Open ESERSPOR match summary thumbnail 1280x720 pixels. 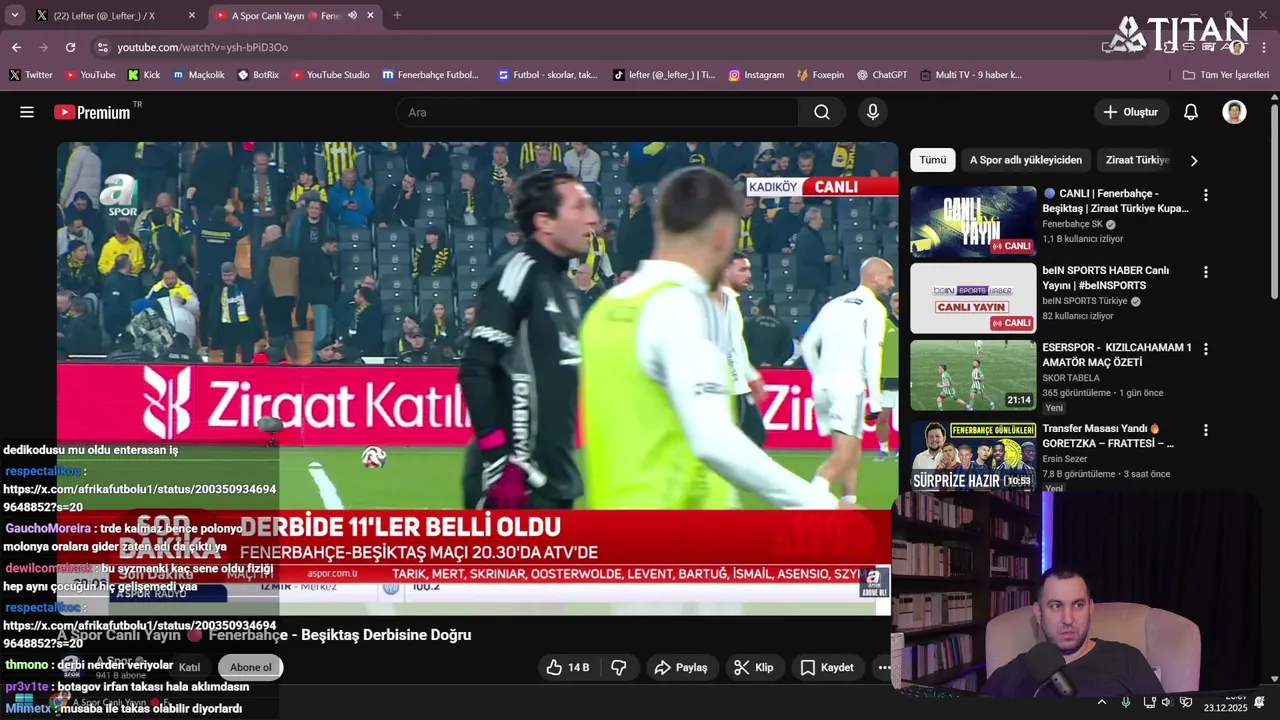click(x=973, y=375)
